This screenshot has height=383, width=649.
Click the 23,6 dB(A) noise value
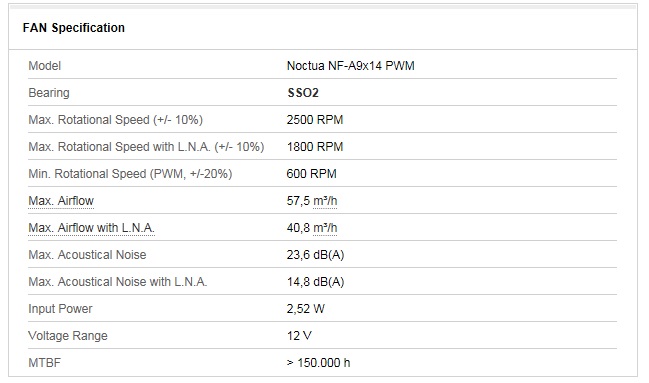point(315,255)
